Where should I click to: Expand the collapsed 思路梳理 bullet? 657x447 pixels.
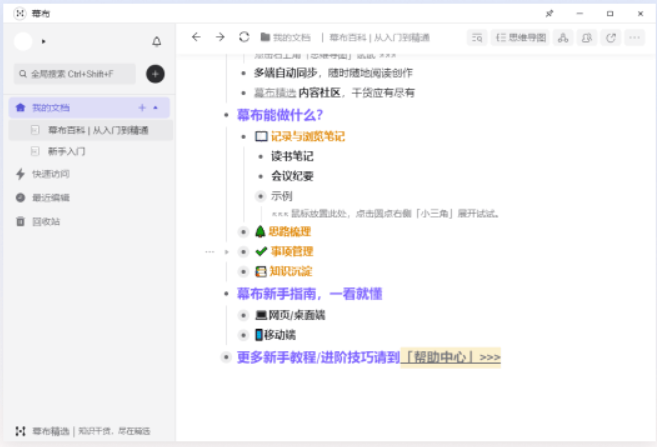pos(243,232)
